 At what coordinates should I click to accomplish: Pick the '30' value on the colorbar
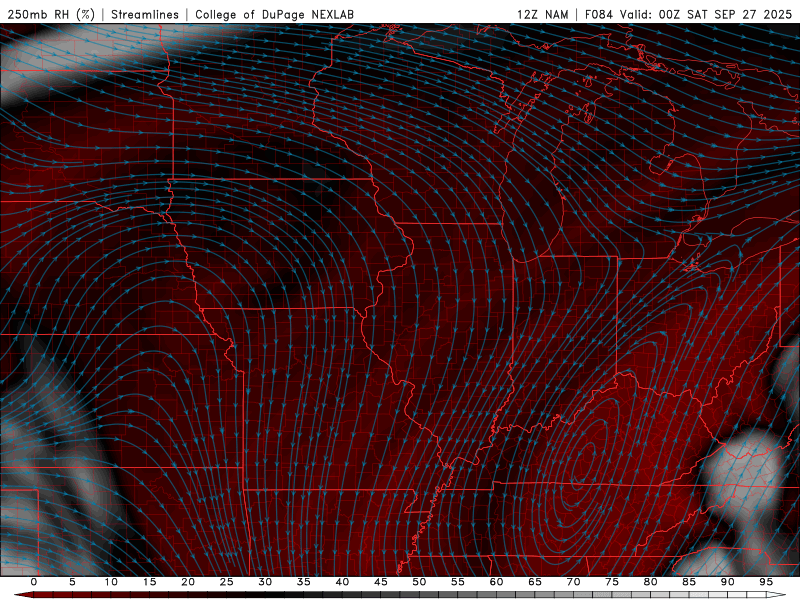(x=265, y=582)
